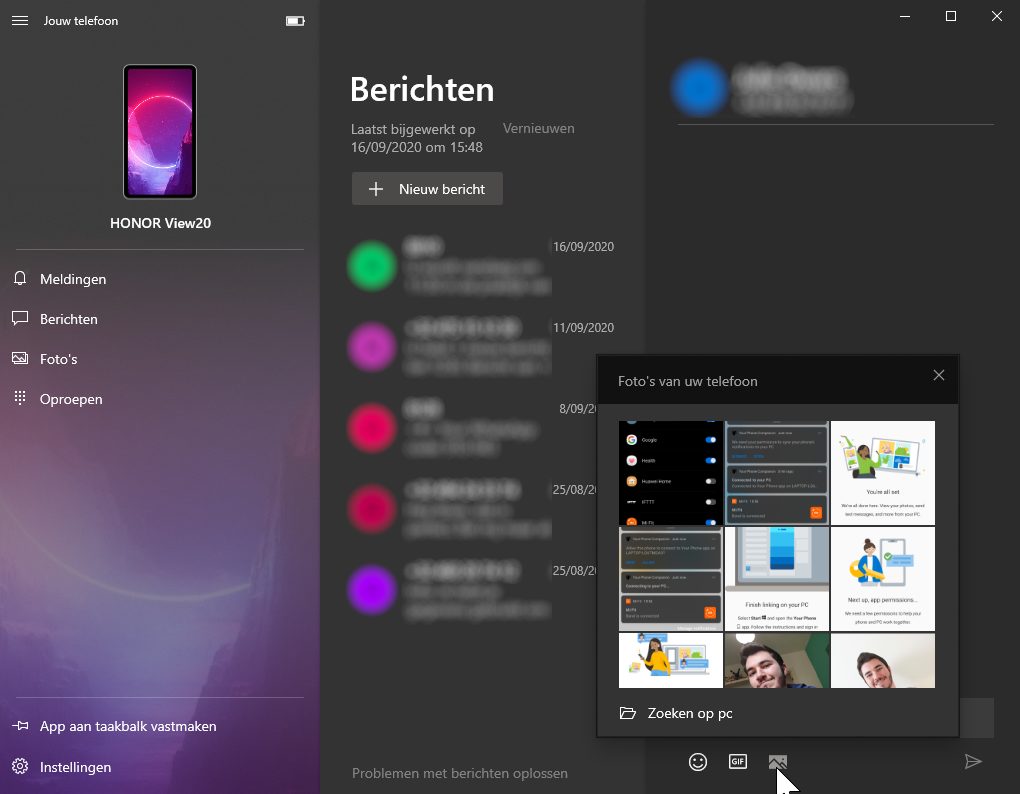Click the Nieuw bericht button
This screenshot has width=1020, height=794.
427,189
